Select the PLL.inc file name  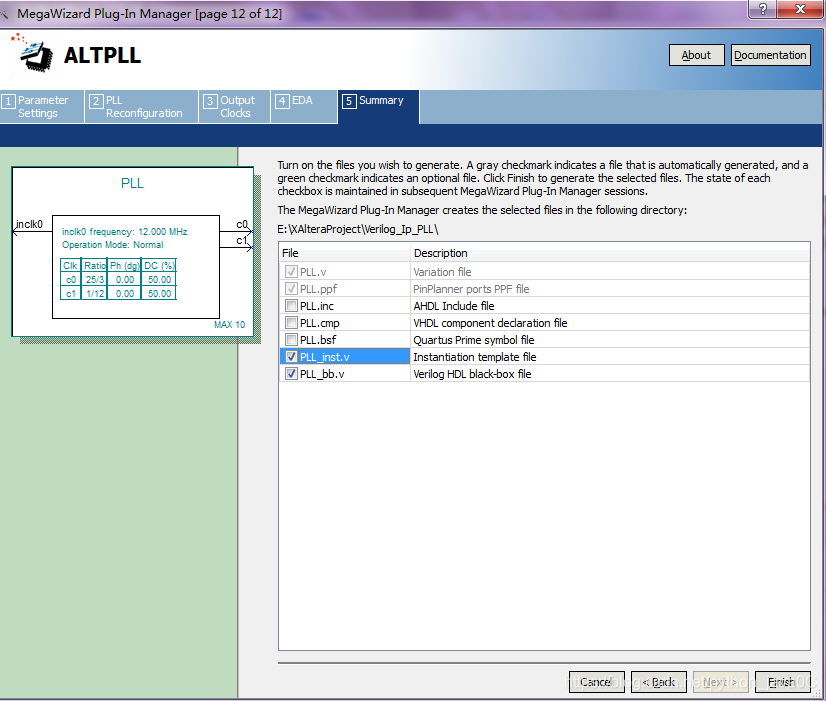coord(317,306)
